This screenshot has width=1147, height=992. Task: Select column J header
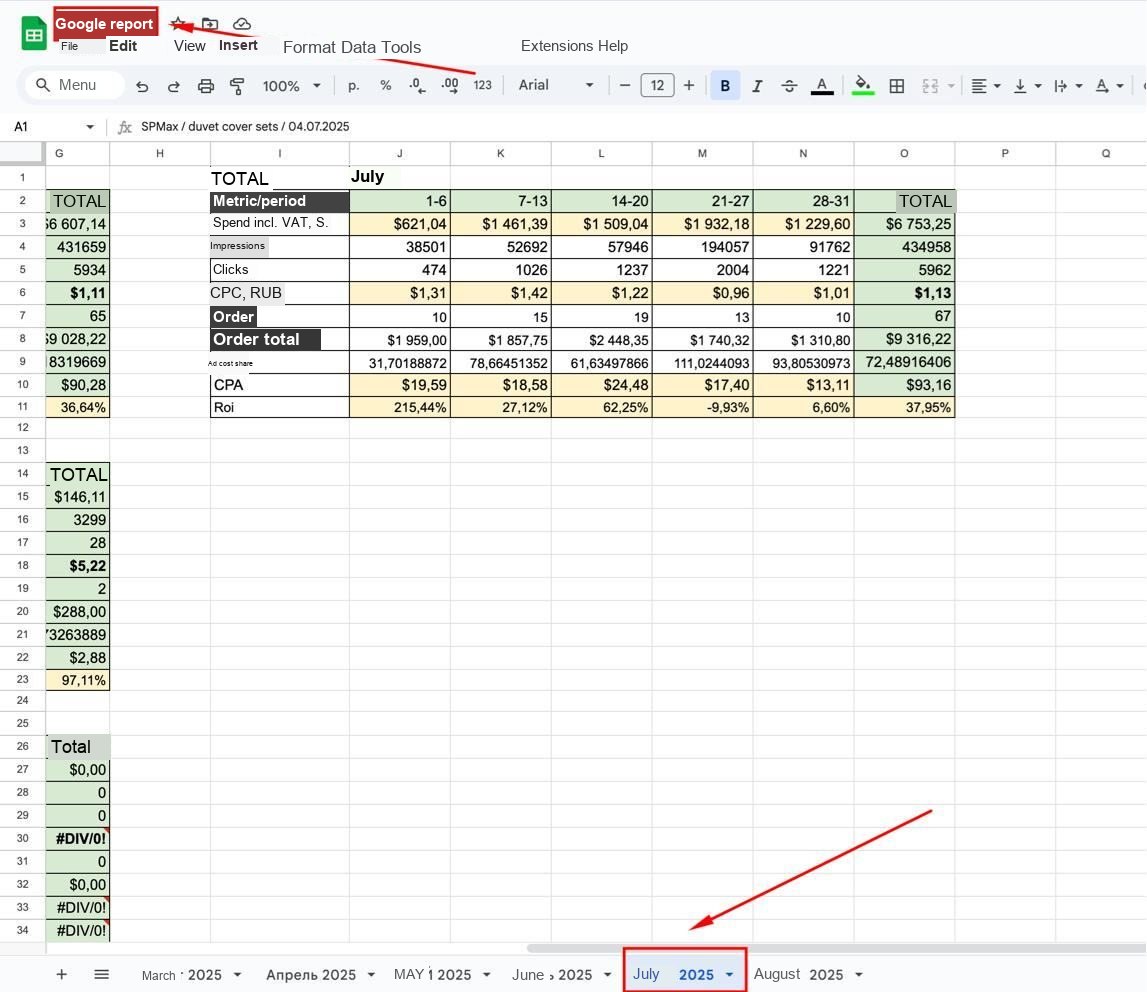[x=399, y=153]
